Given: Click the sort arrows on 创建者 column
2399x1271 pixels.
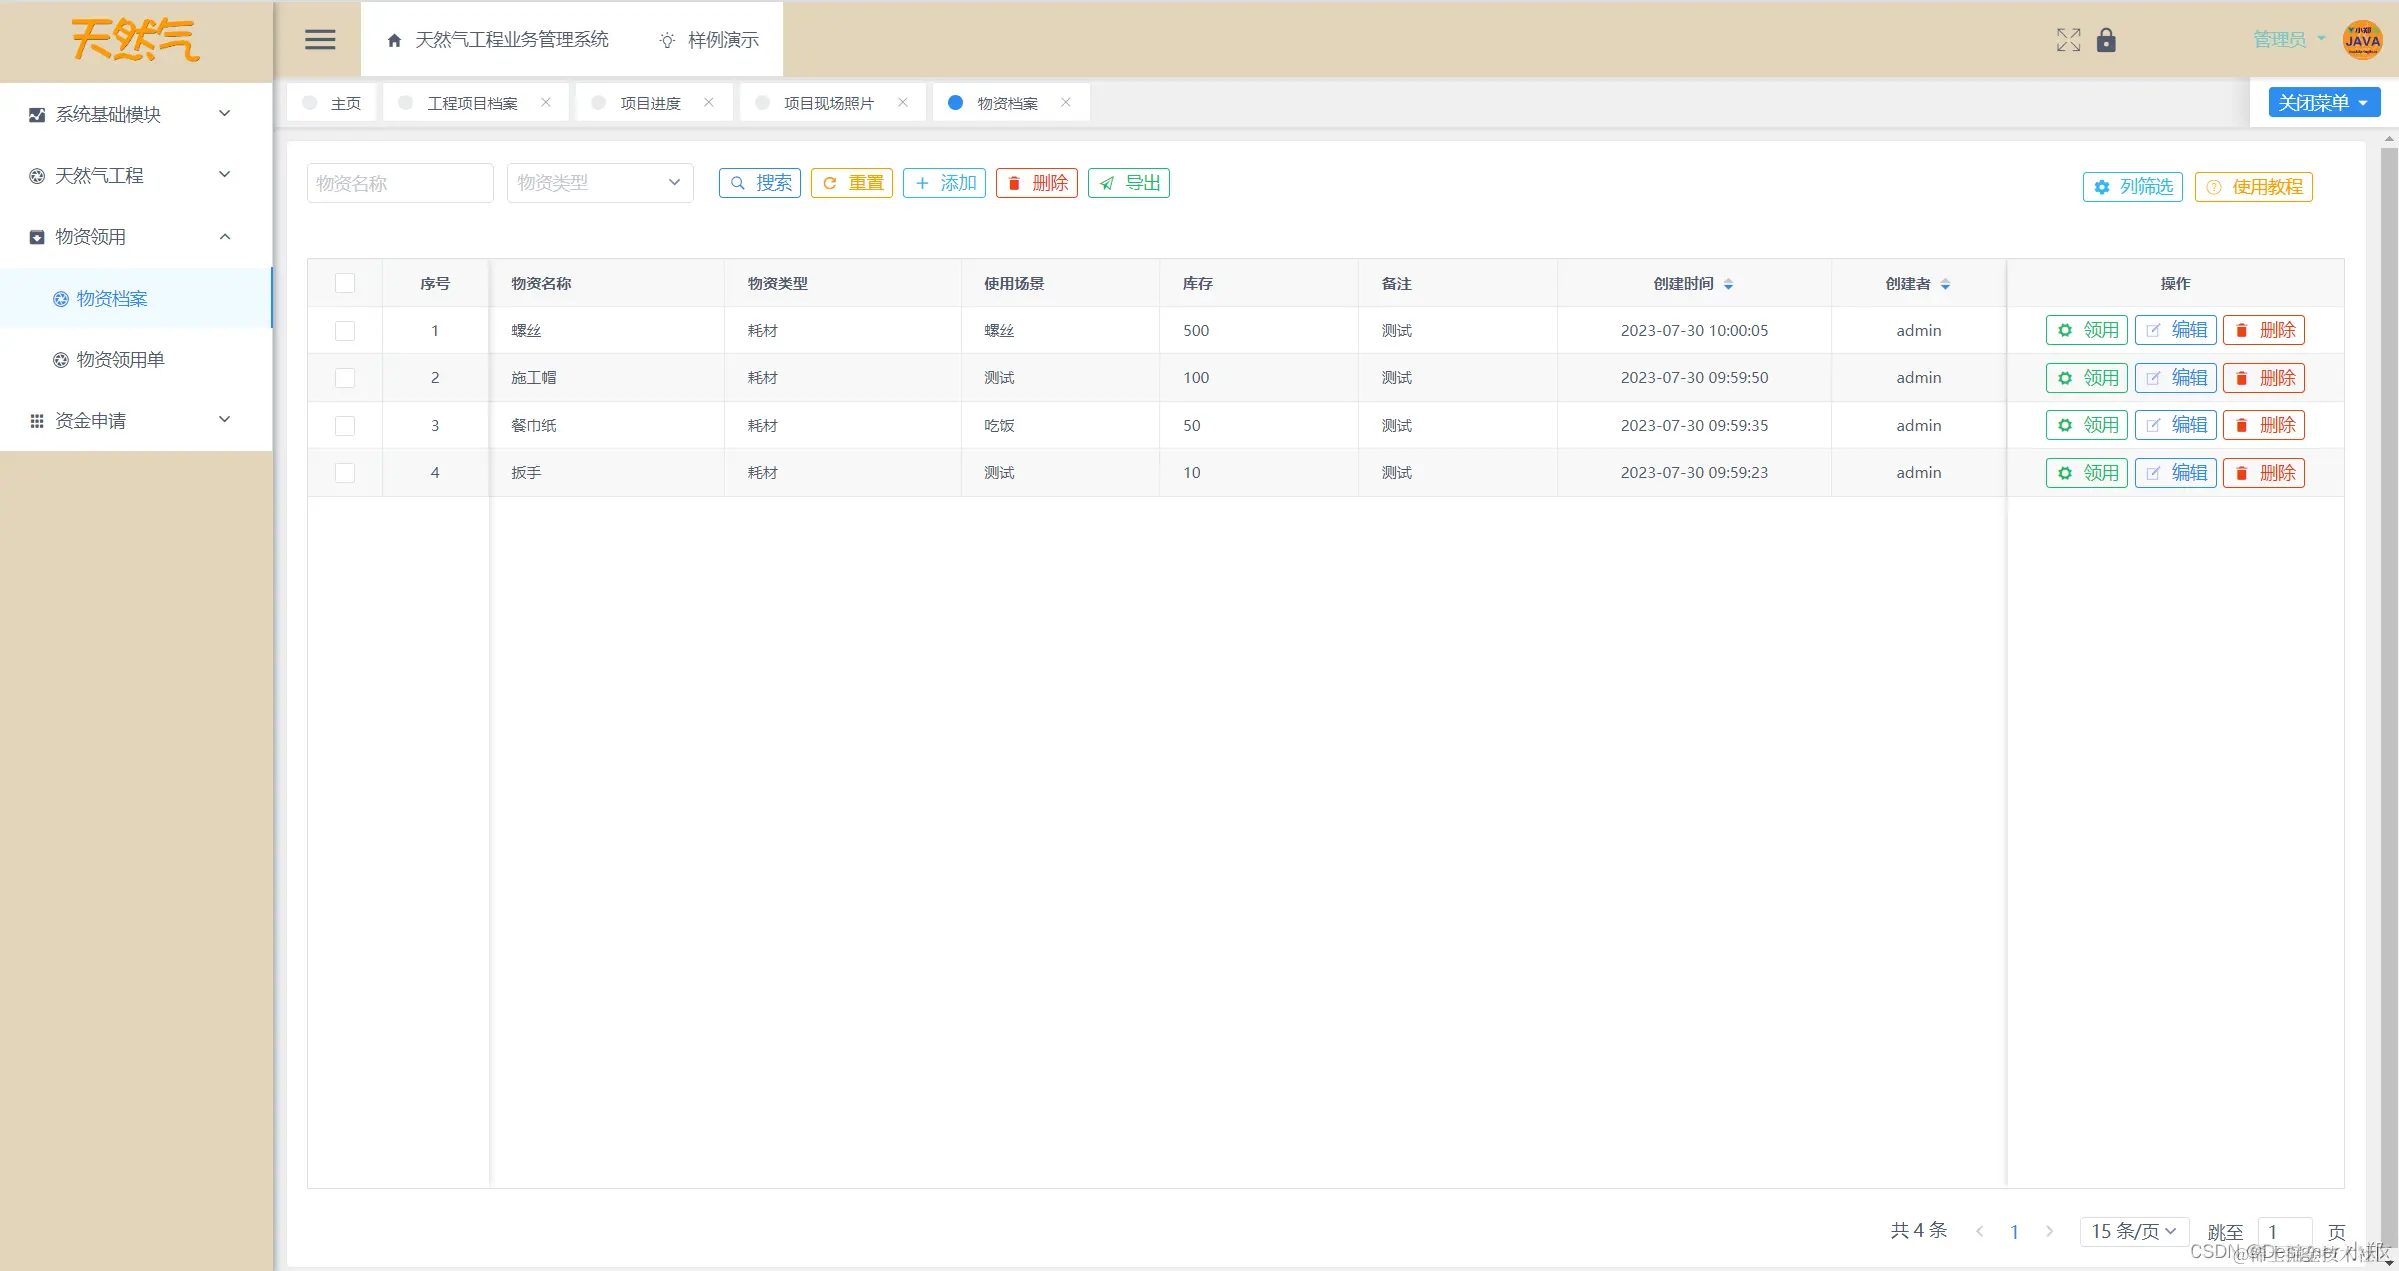Looking at the screenshot, I should (1945, 284).
